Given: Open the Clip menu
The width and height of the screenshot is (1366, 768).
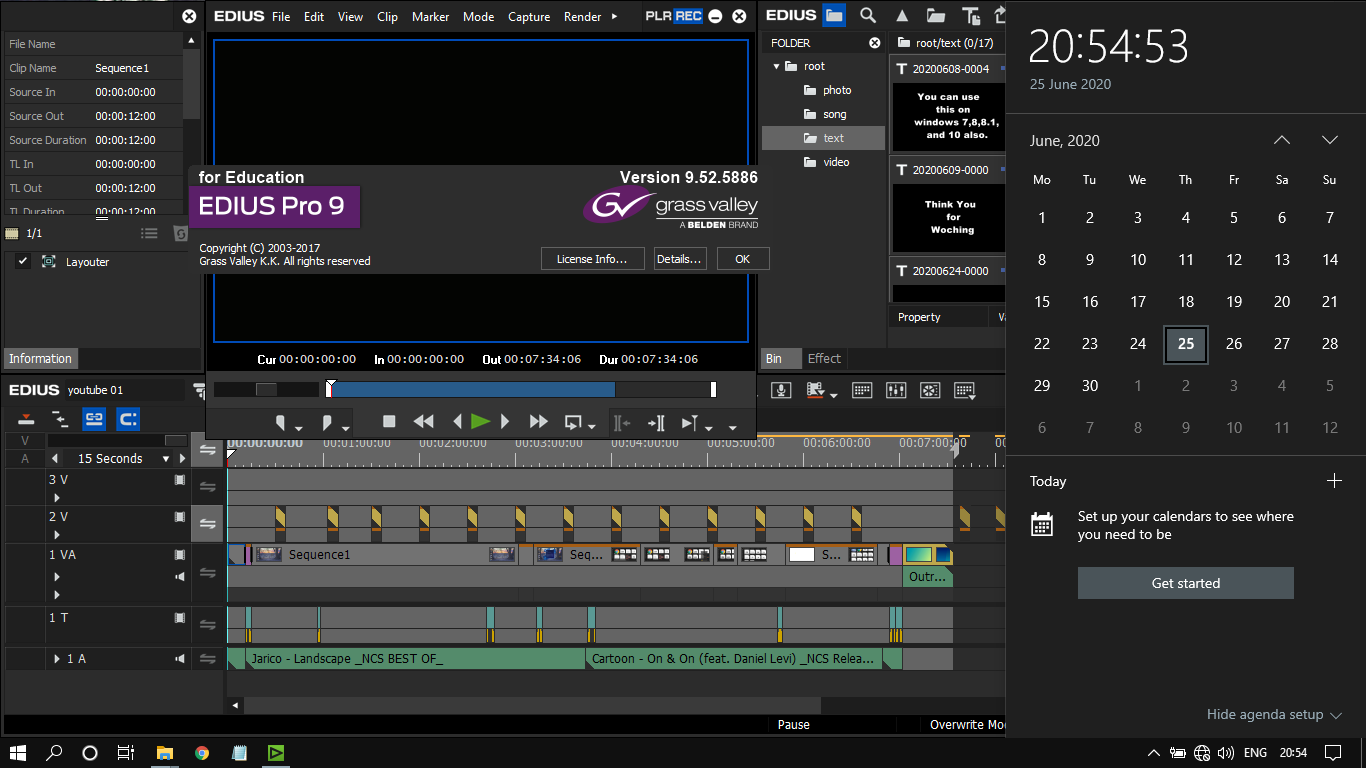Looking at the screenshot, I should coord(387,17).
